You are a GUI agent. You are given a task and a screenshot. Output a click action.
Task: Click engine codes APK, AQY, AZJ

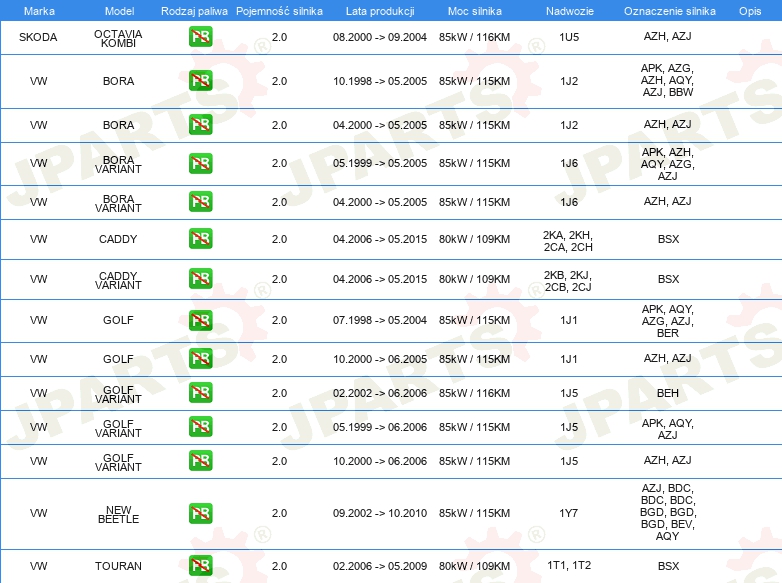(x=668, y=429)
